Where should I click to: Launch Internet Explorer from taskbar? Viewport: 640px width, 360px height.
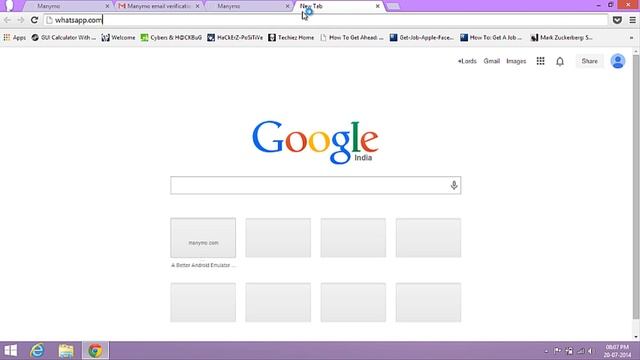(x=38, y=351)
